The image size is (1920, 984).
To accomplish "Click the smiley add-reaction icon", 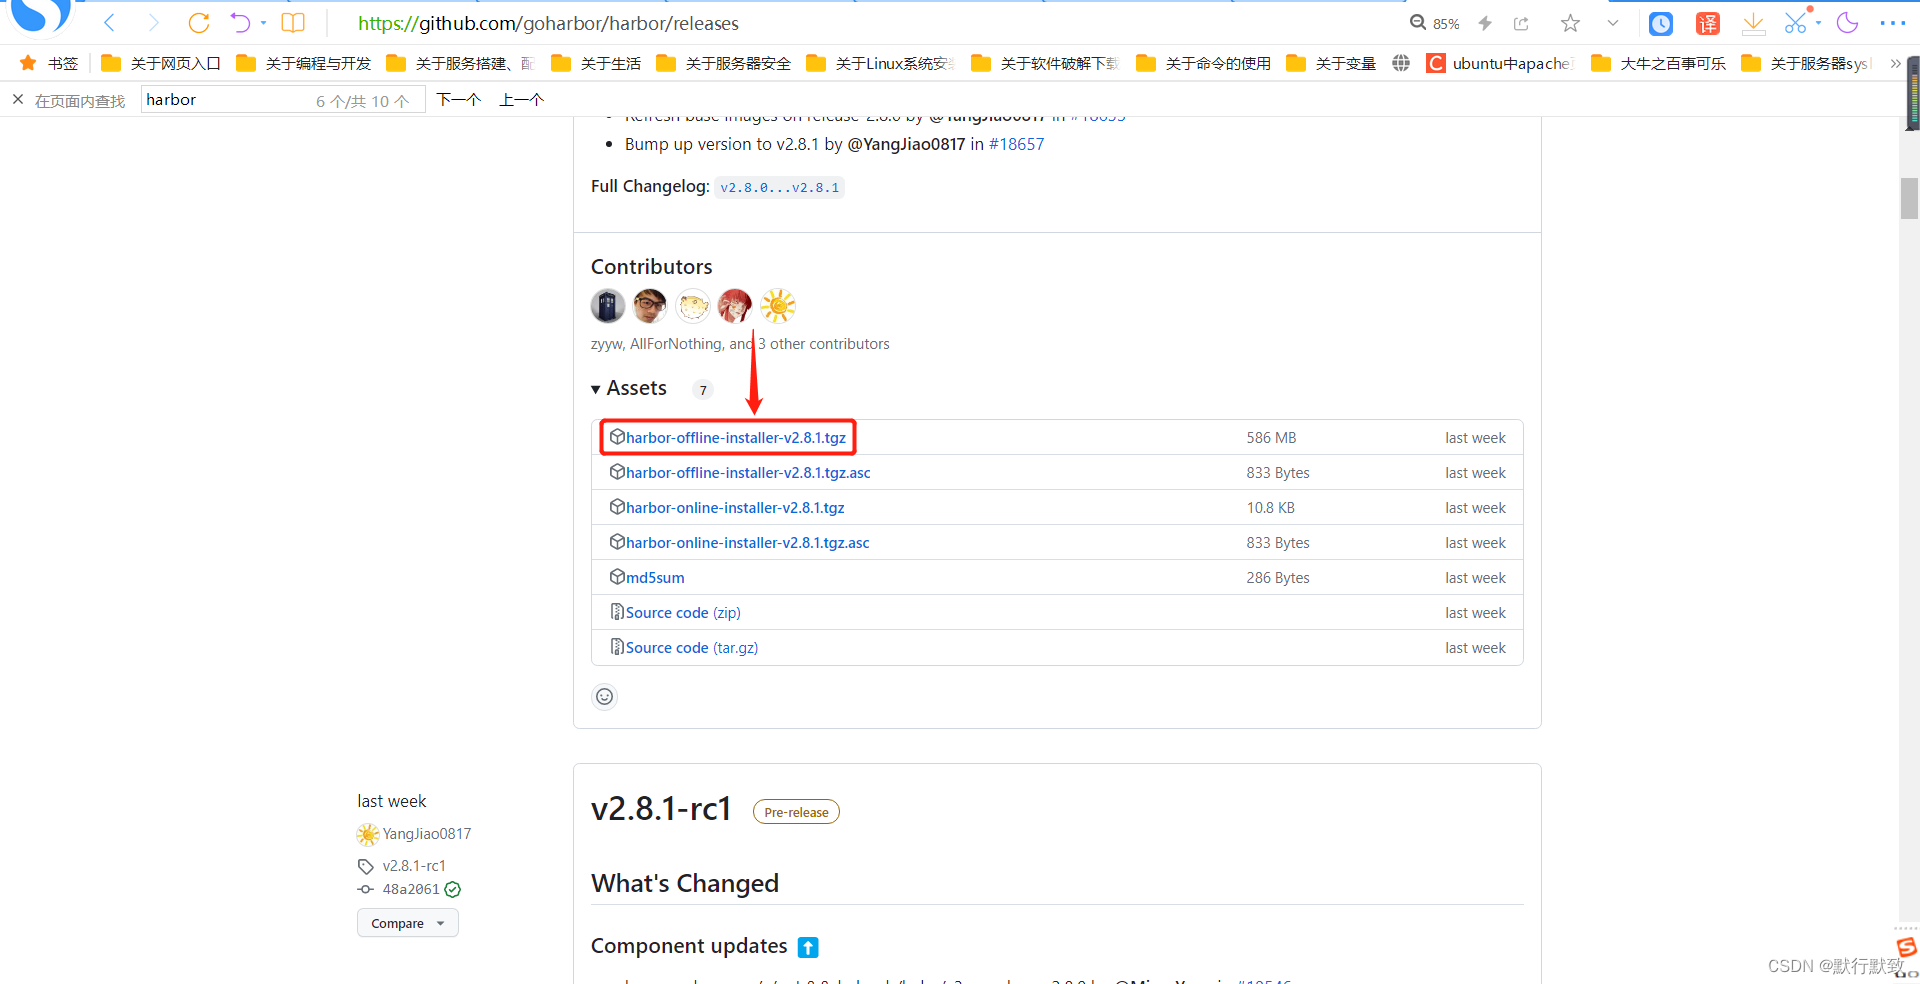I will click(x=605, y=696).
